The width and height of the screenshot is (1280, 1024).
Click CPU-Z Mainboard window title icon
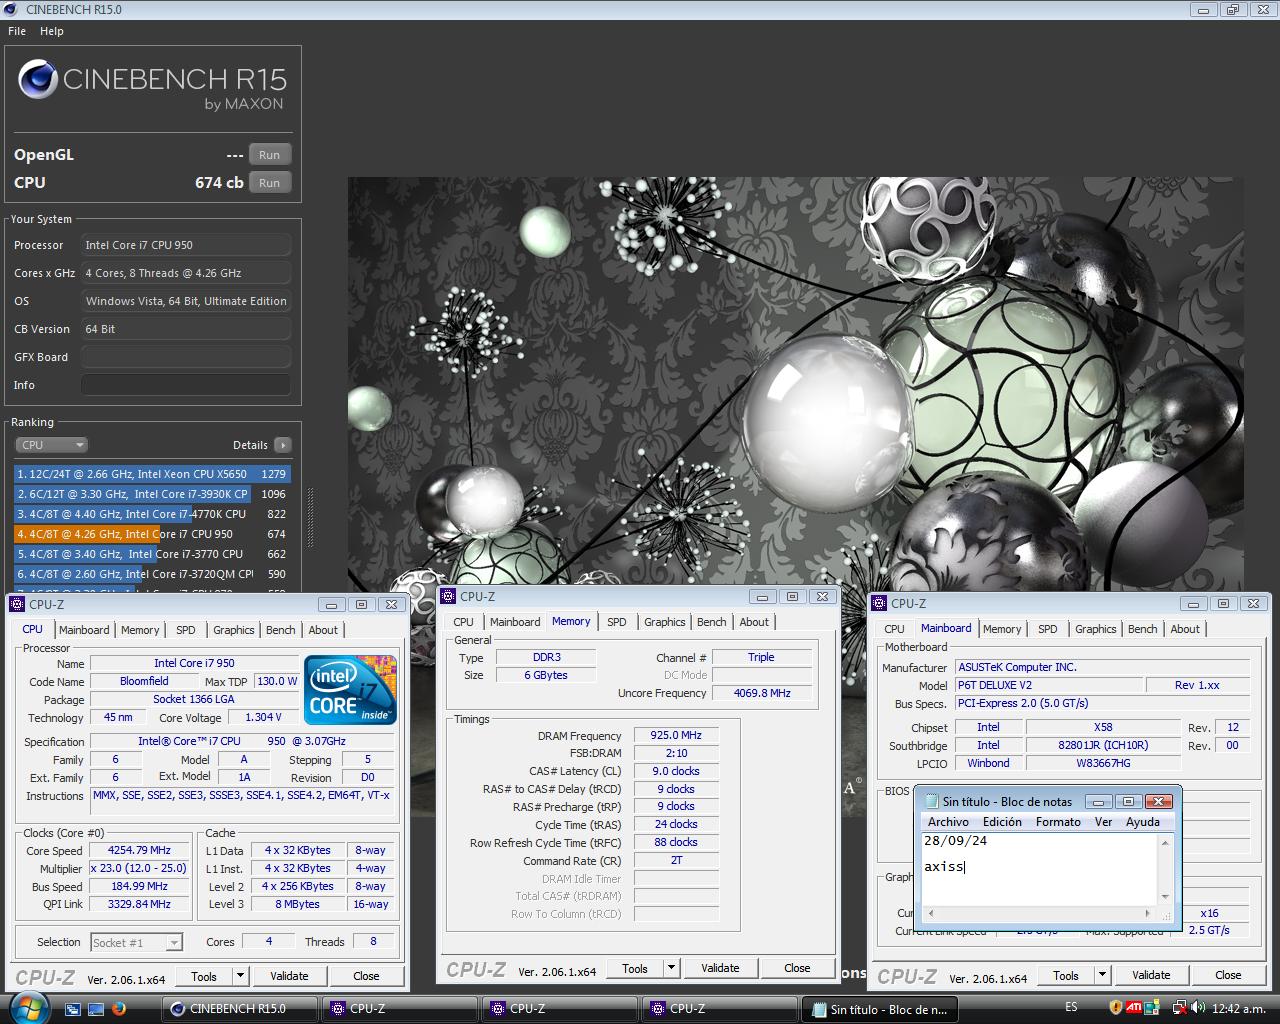pos(879,603)
